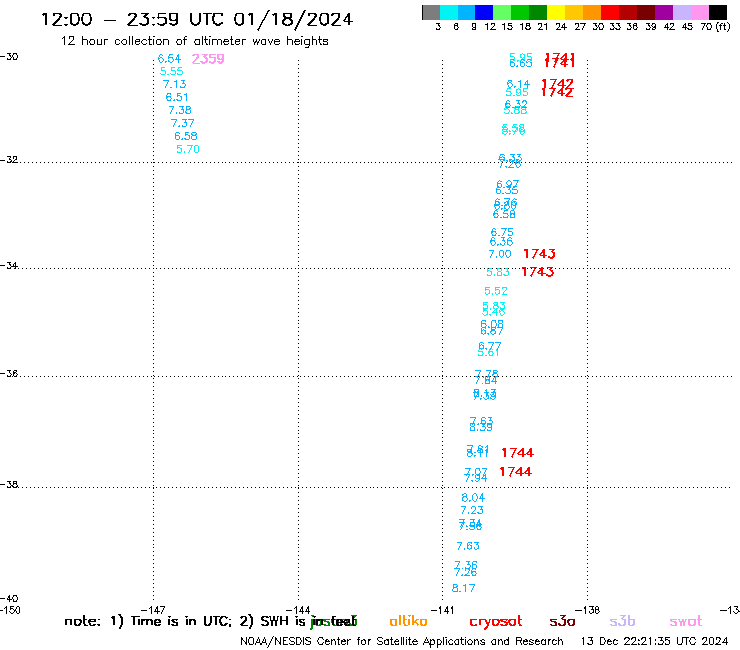Select the -138 longitude axis label

587,610
